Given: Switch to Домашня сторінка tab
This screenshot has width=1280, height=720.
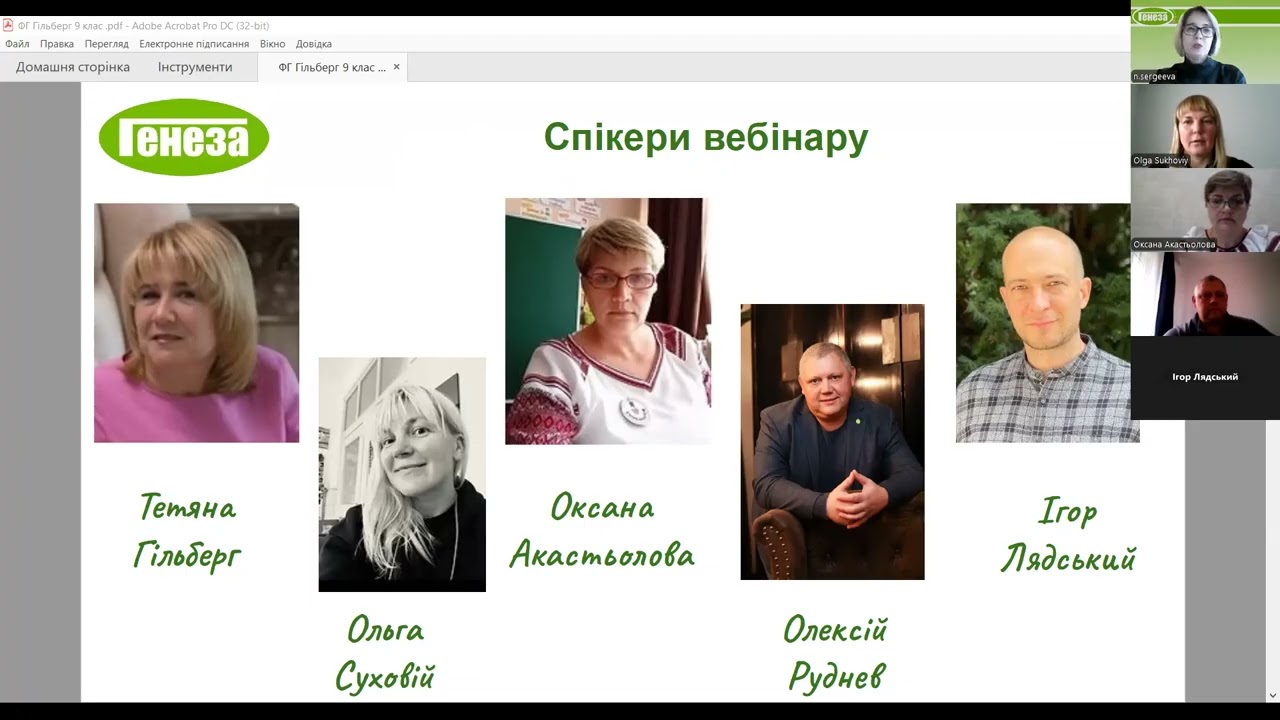Looking at the screenshot, I should [73, 67].
